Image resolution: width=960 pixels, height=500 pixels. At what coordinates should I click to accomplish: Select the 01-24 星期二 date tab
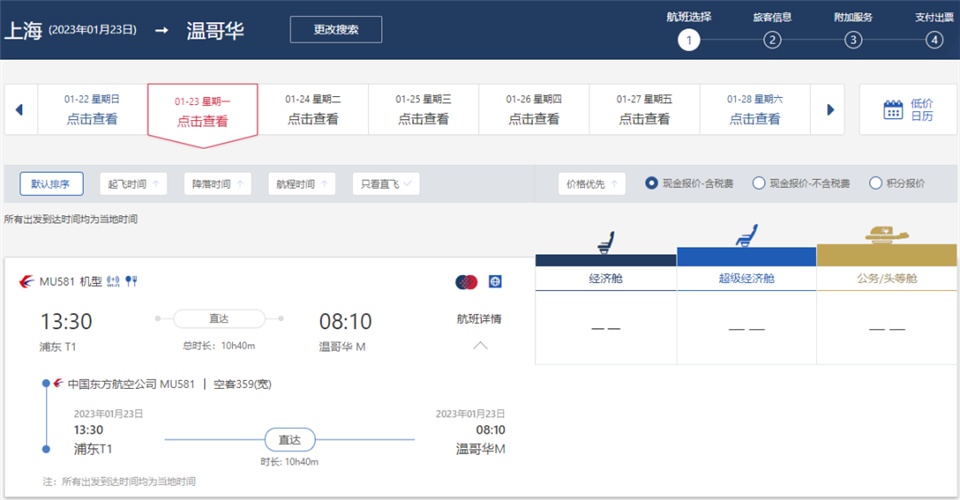(313, 110)
